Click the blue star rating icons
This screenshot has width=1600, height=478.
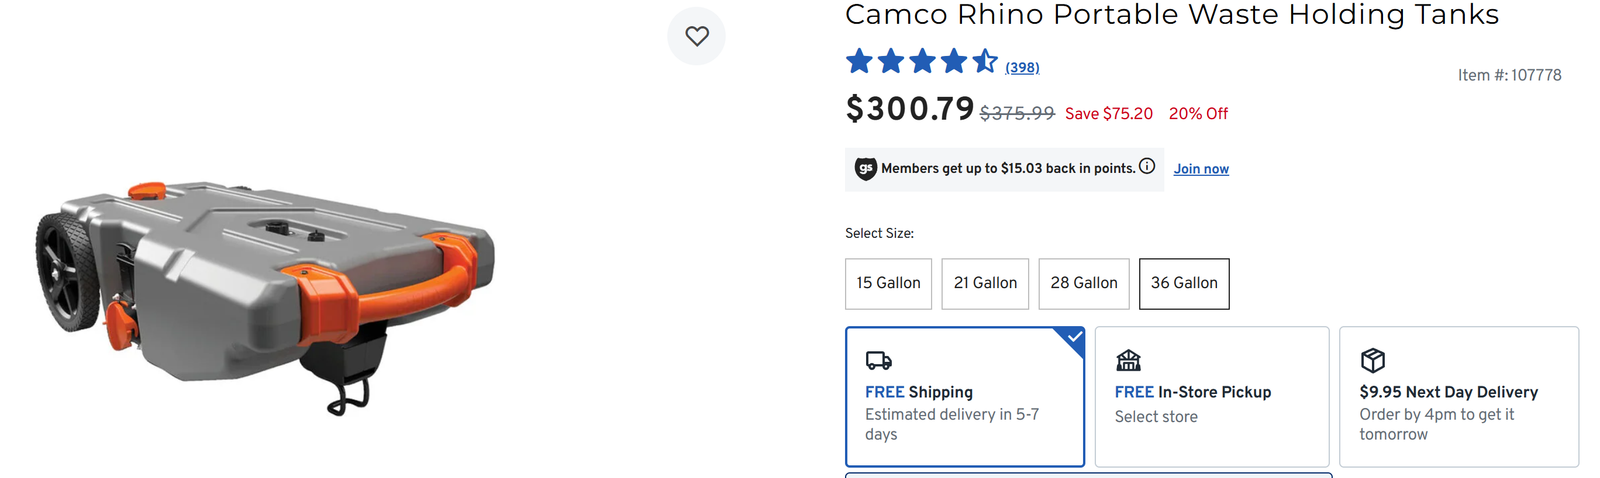coord(920,62)
